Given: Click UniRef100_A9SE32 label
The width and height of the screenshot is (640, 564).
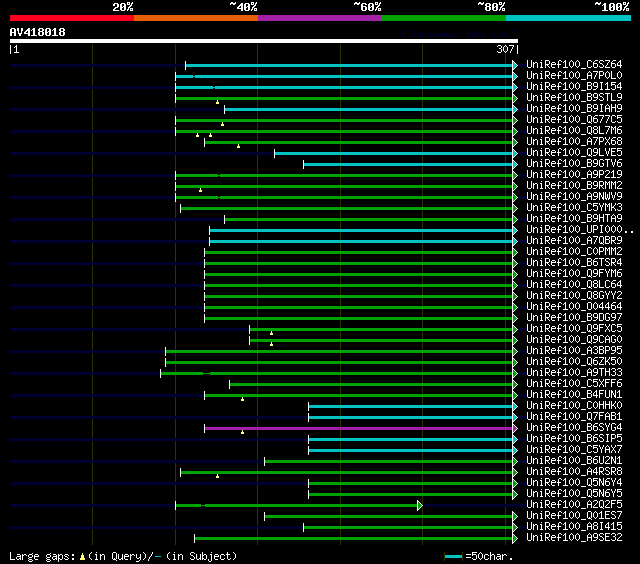Looking at the screenshot, I should [x=574, y=538].
